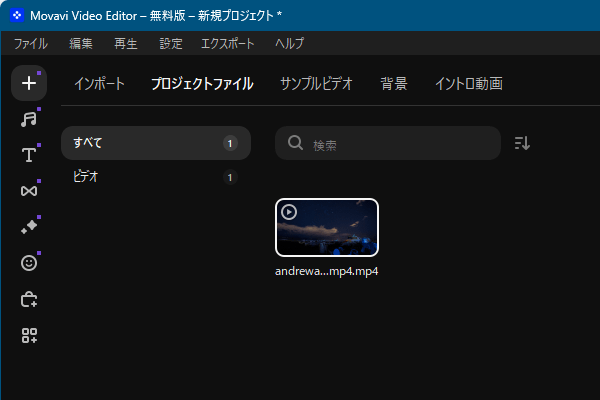
Task: Click the magnifier search icon
Action: 295,143
